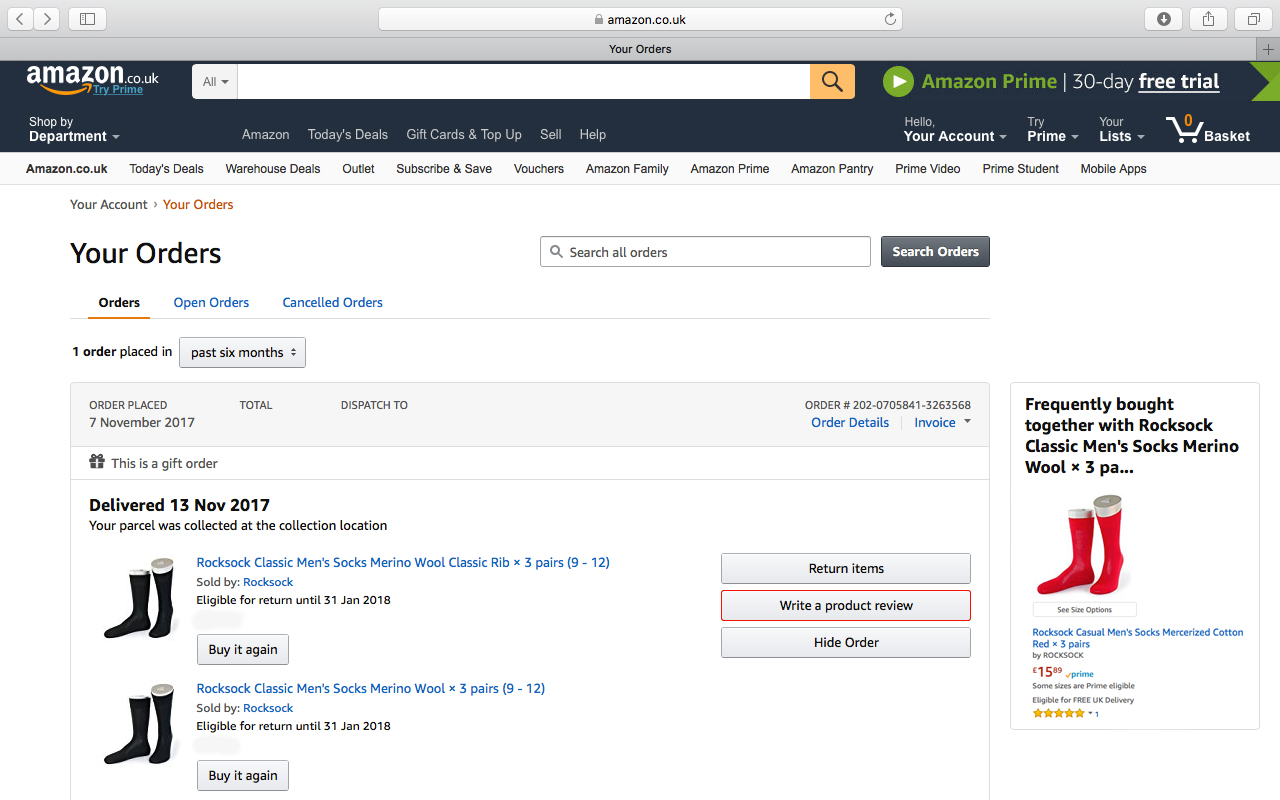Click the first black socks thumbnail
The height and width of the screenshot is (800, 1280).
[x=140, y=597]
